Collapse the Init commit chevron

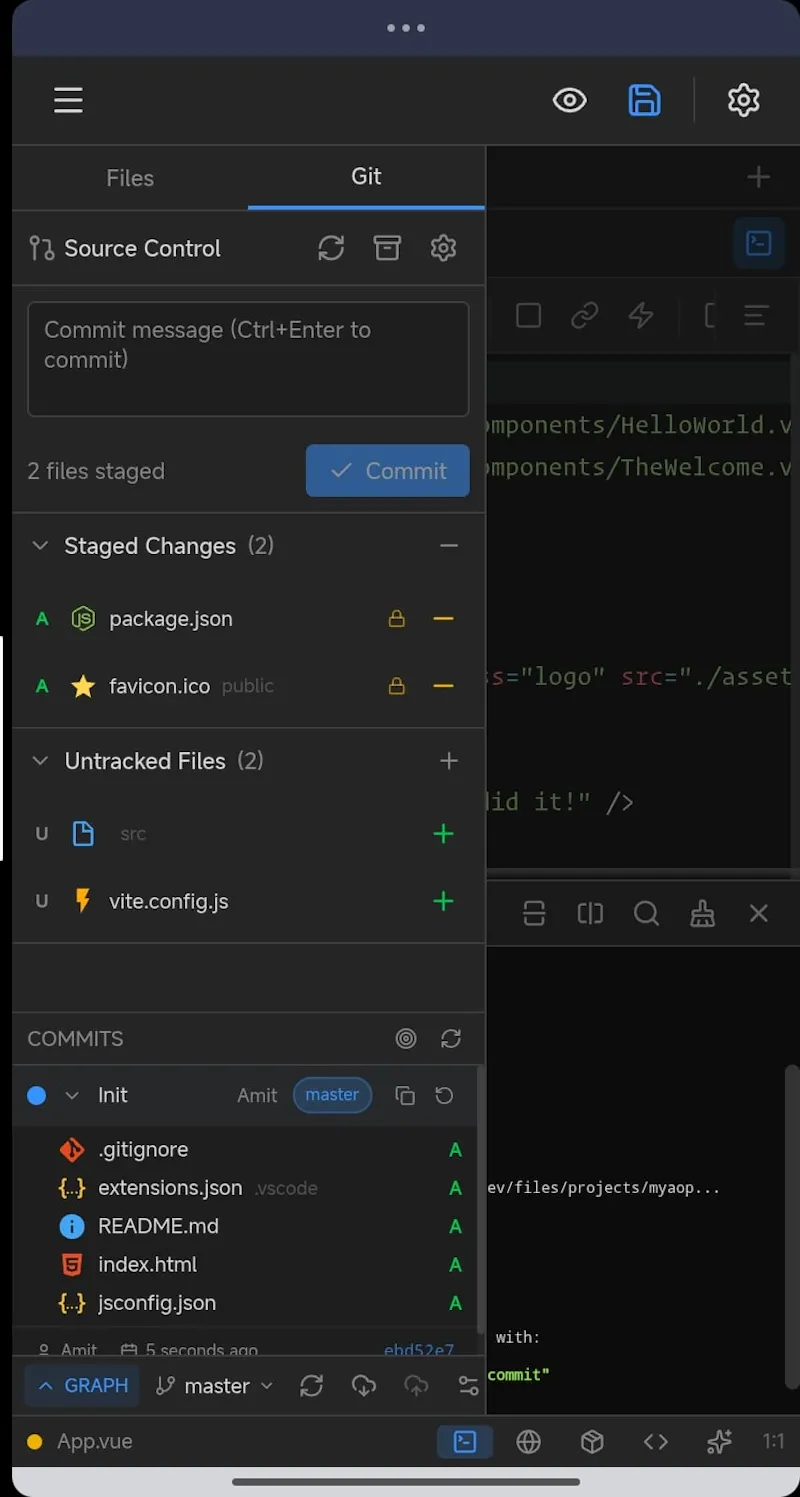pos(72,1096)
